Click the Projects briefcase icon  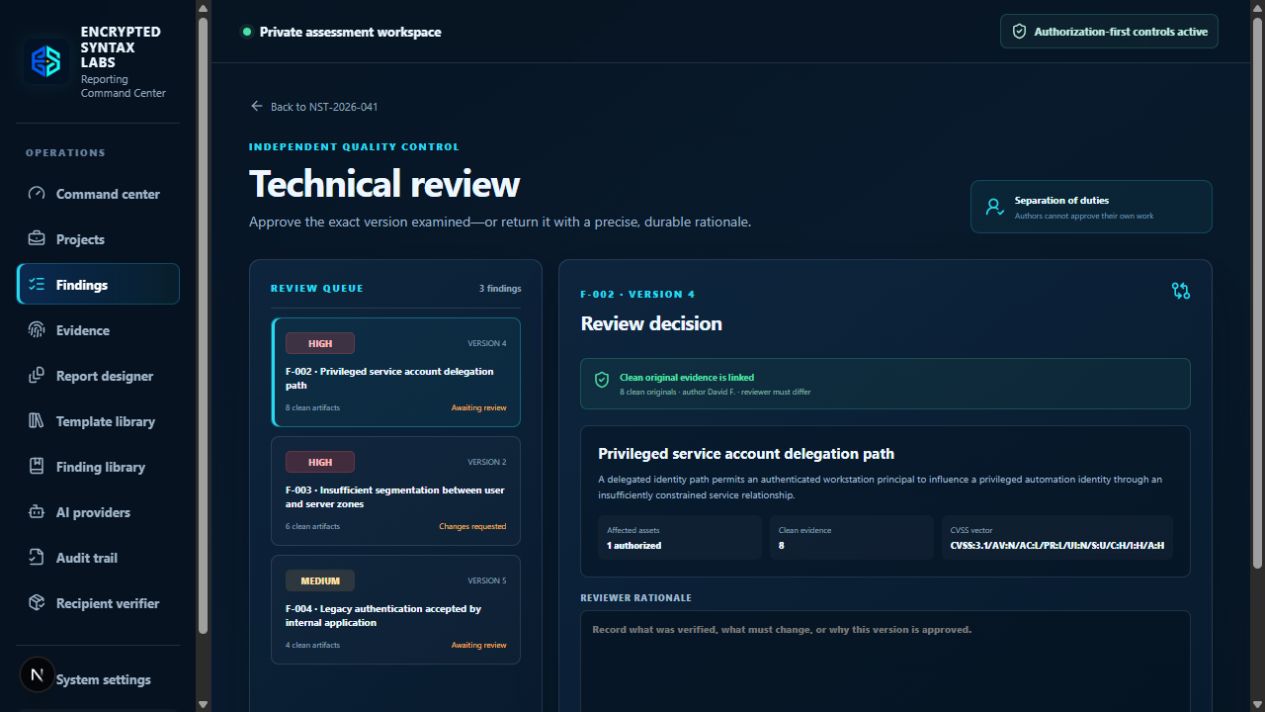37,239
